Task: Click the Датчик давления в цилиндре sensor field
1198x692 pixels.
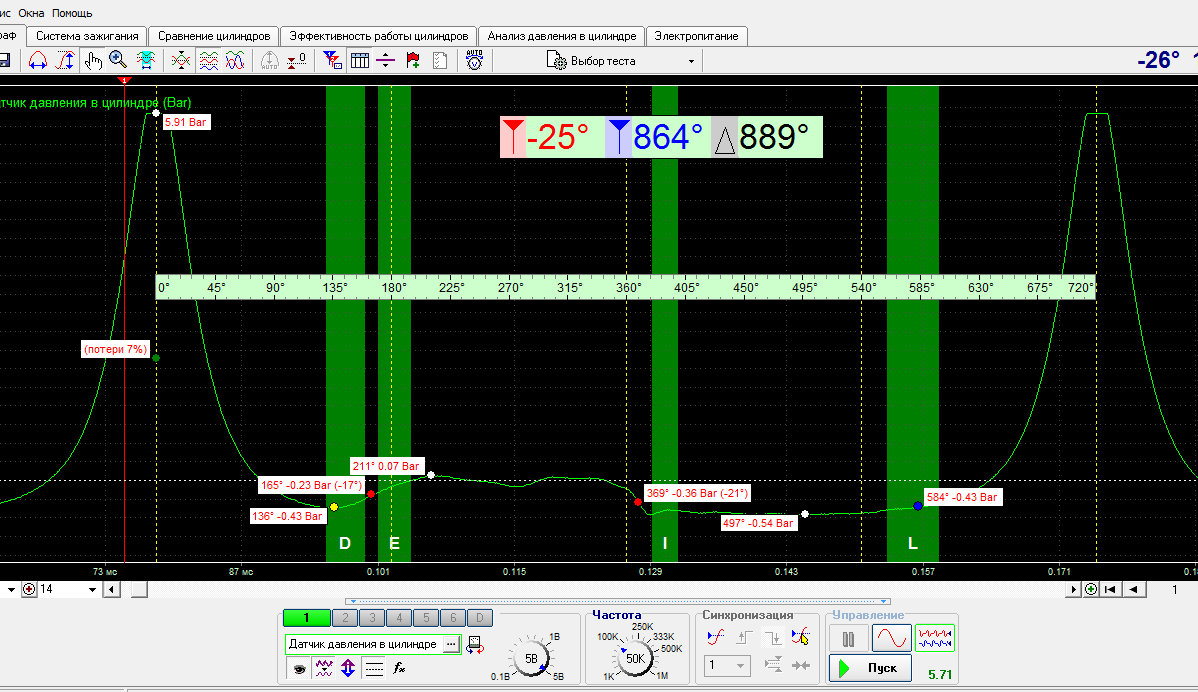Action: point(364,644)
